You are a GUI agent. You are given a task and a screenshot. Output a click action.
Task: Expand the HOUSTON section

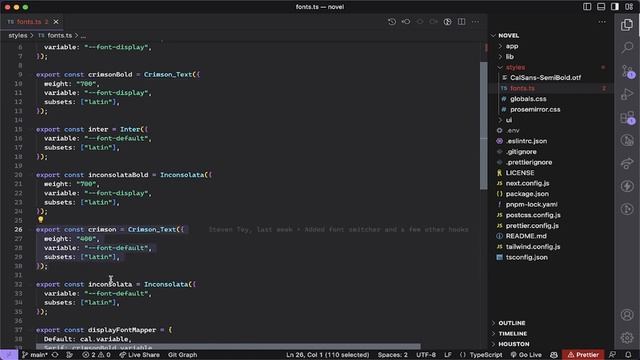point(514,344)
